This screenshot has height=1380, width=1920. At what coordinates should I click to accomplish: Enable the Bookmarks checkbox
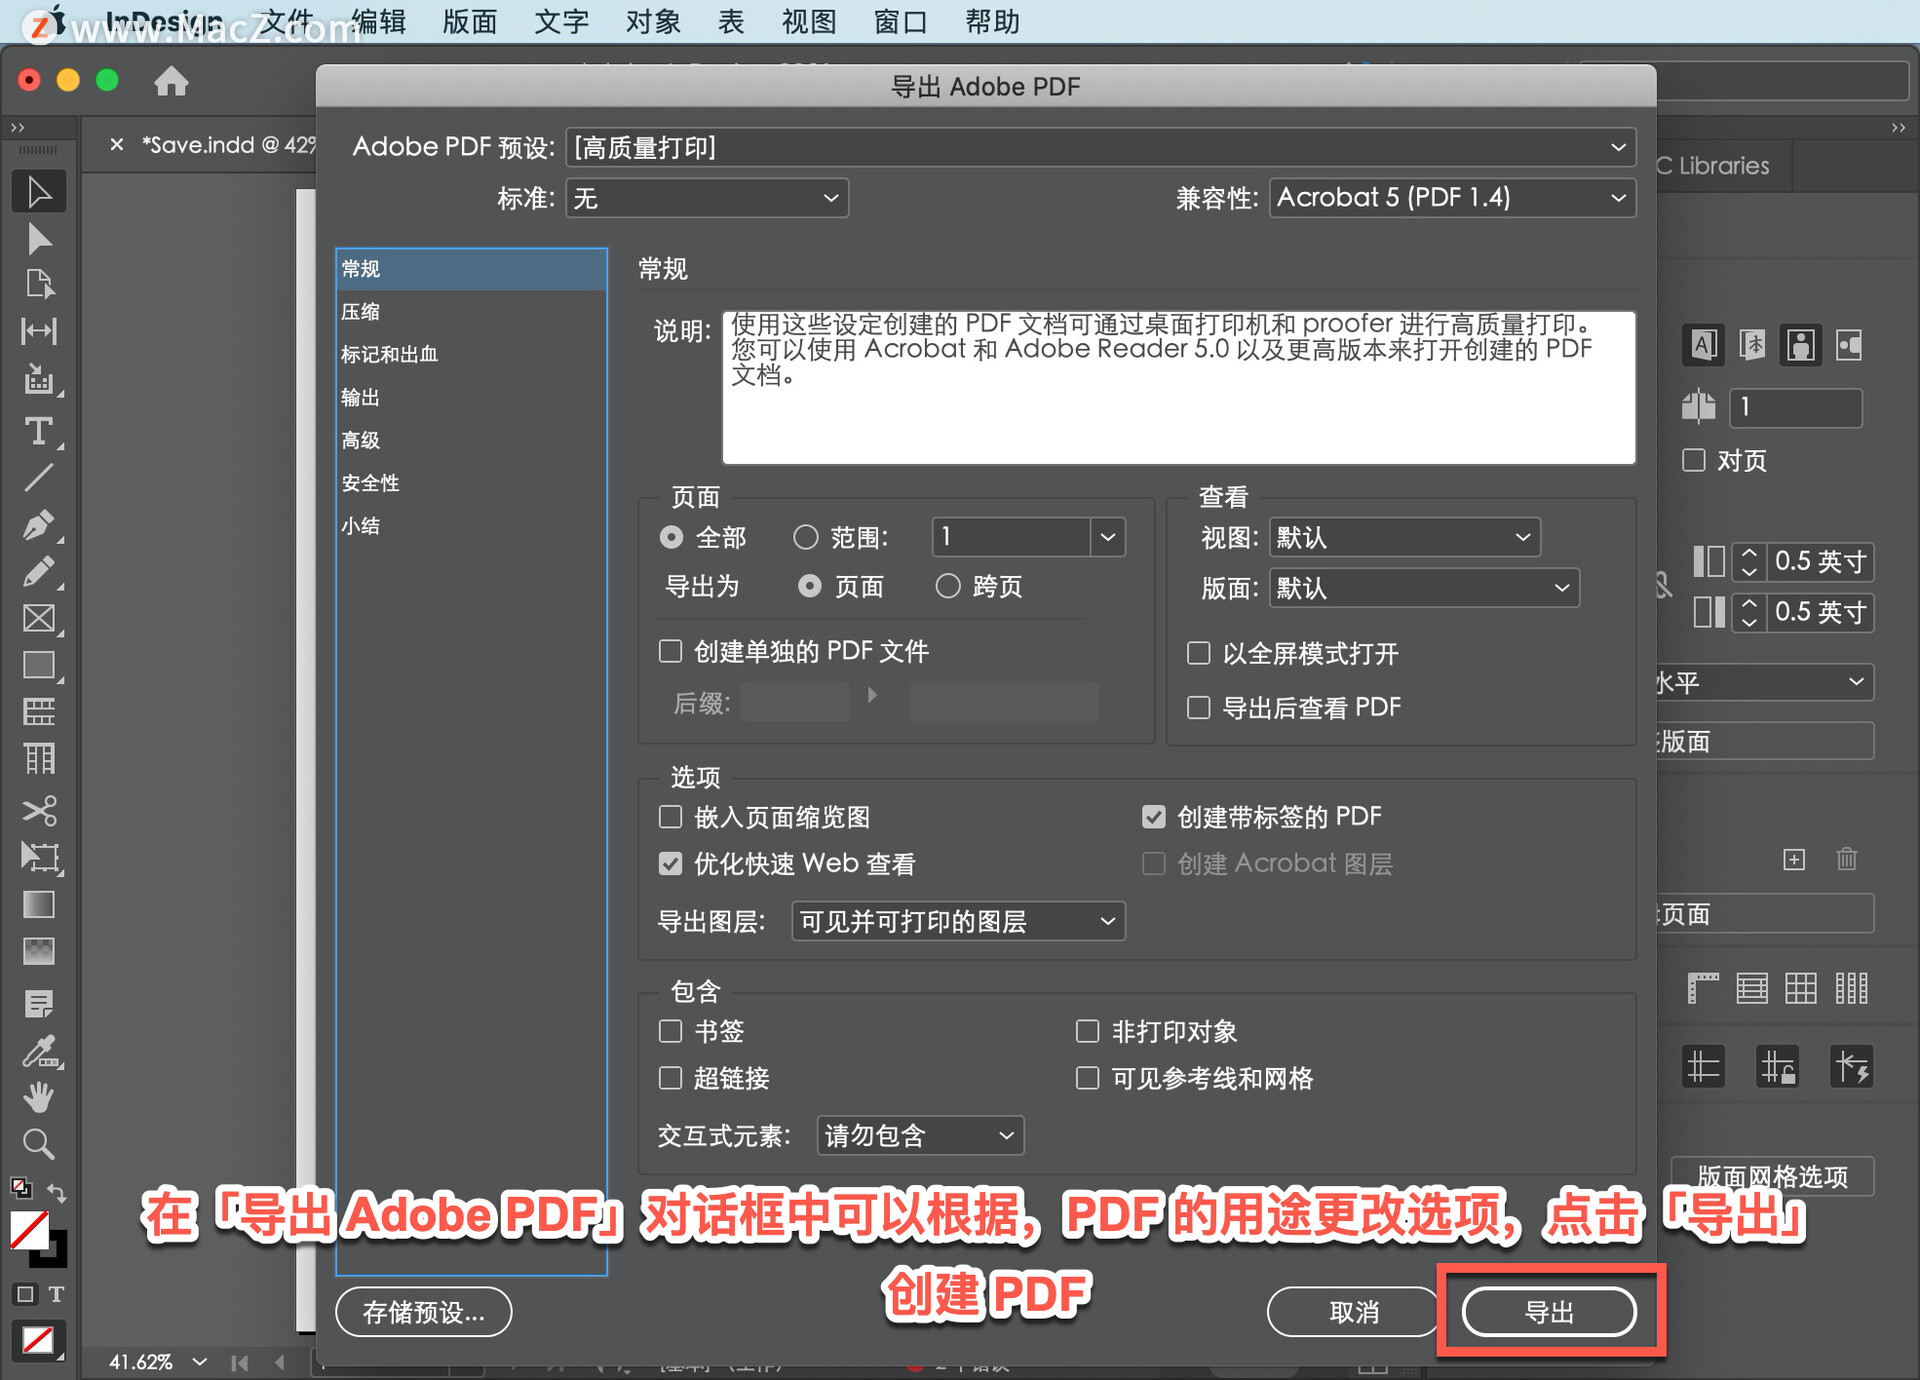[x=670, y=1031]
